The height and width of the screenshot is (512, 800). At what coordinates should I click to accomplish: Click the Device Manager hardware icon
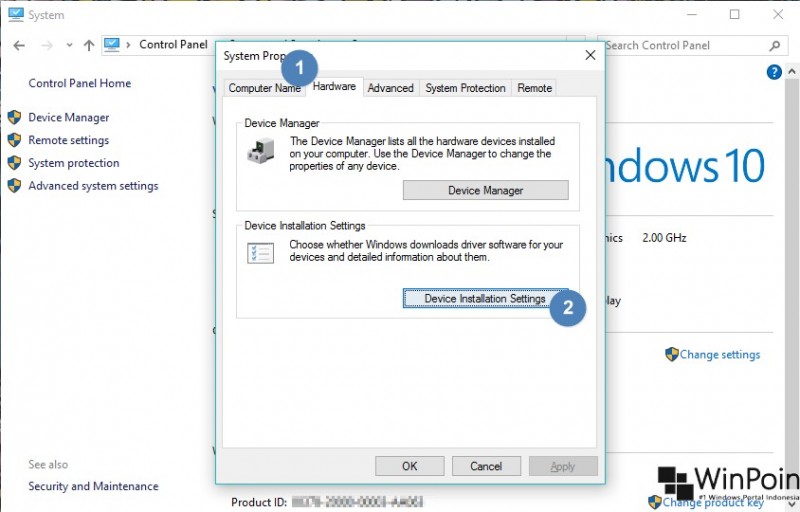pyautogui.click(x=261, y=152)
